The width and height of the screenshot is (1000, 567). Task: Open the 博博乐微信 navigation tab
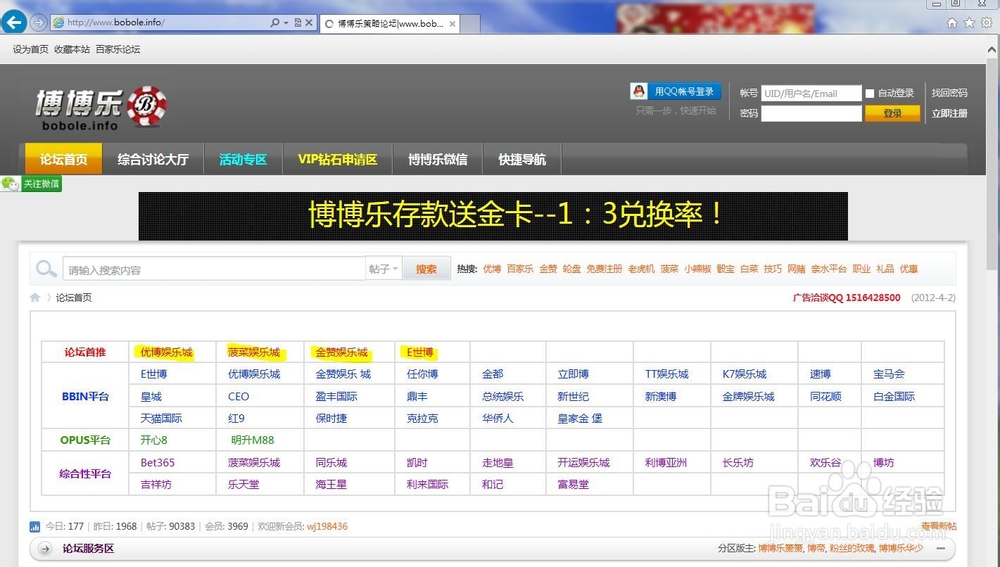pyautogui.click(x=438, y=159)
